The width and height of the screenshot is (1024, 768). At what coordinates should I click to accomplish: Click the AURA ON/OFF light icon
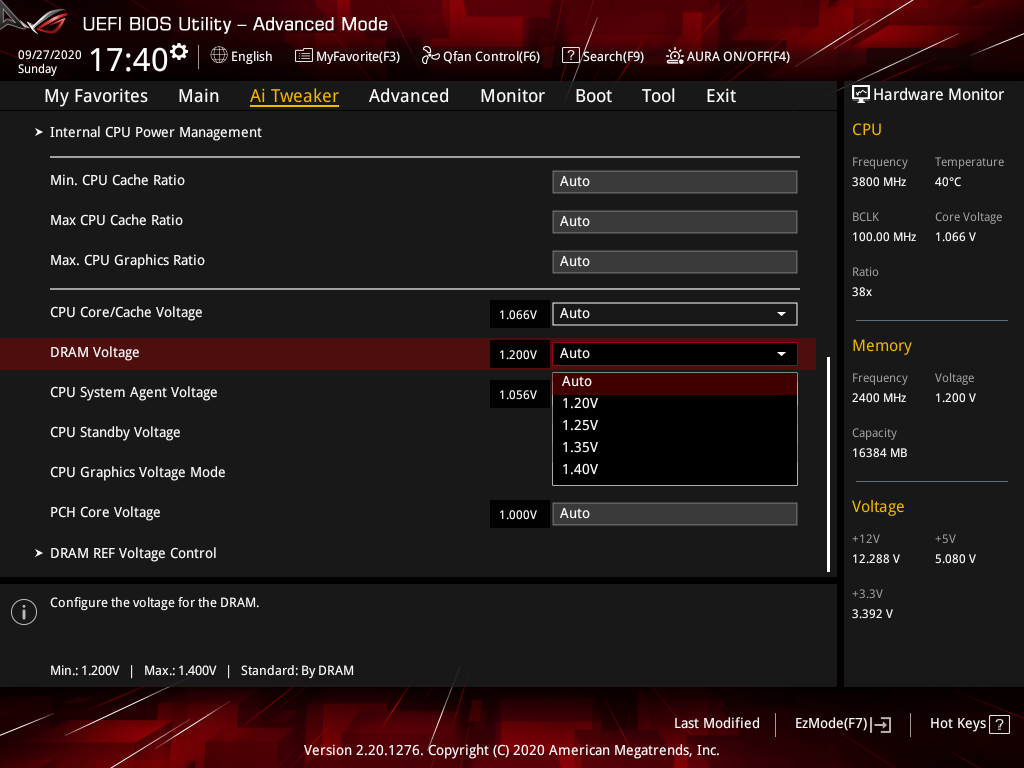click(x=675, y=56)
